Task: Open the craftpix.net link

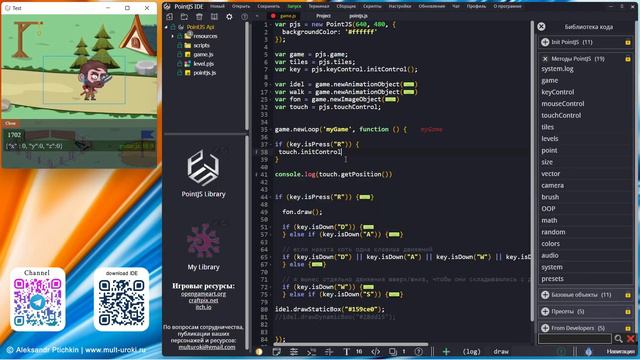Action: point(203,300)
